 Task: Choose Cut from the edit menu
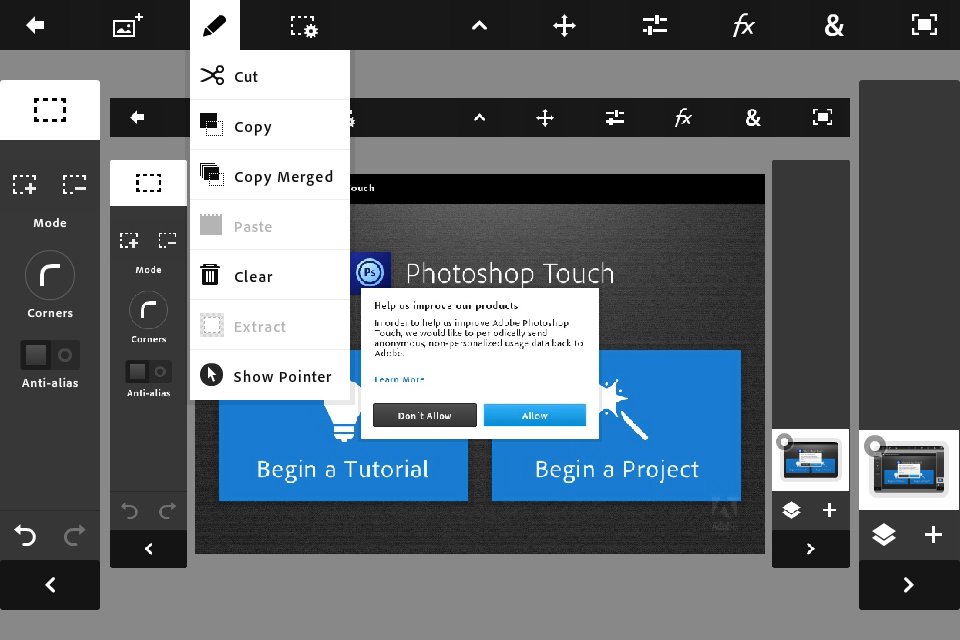[x=270, y=76]
